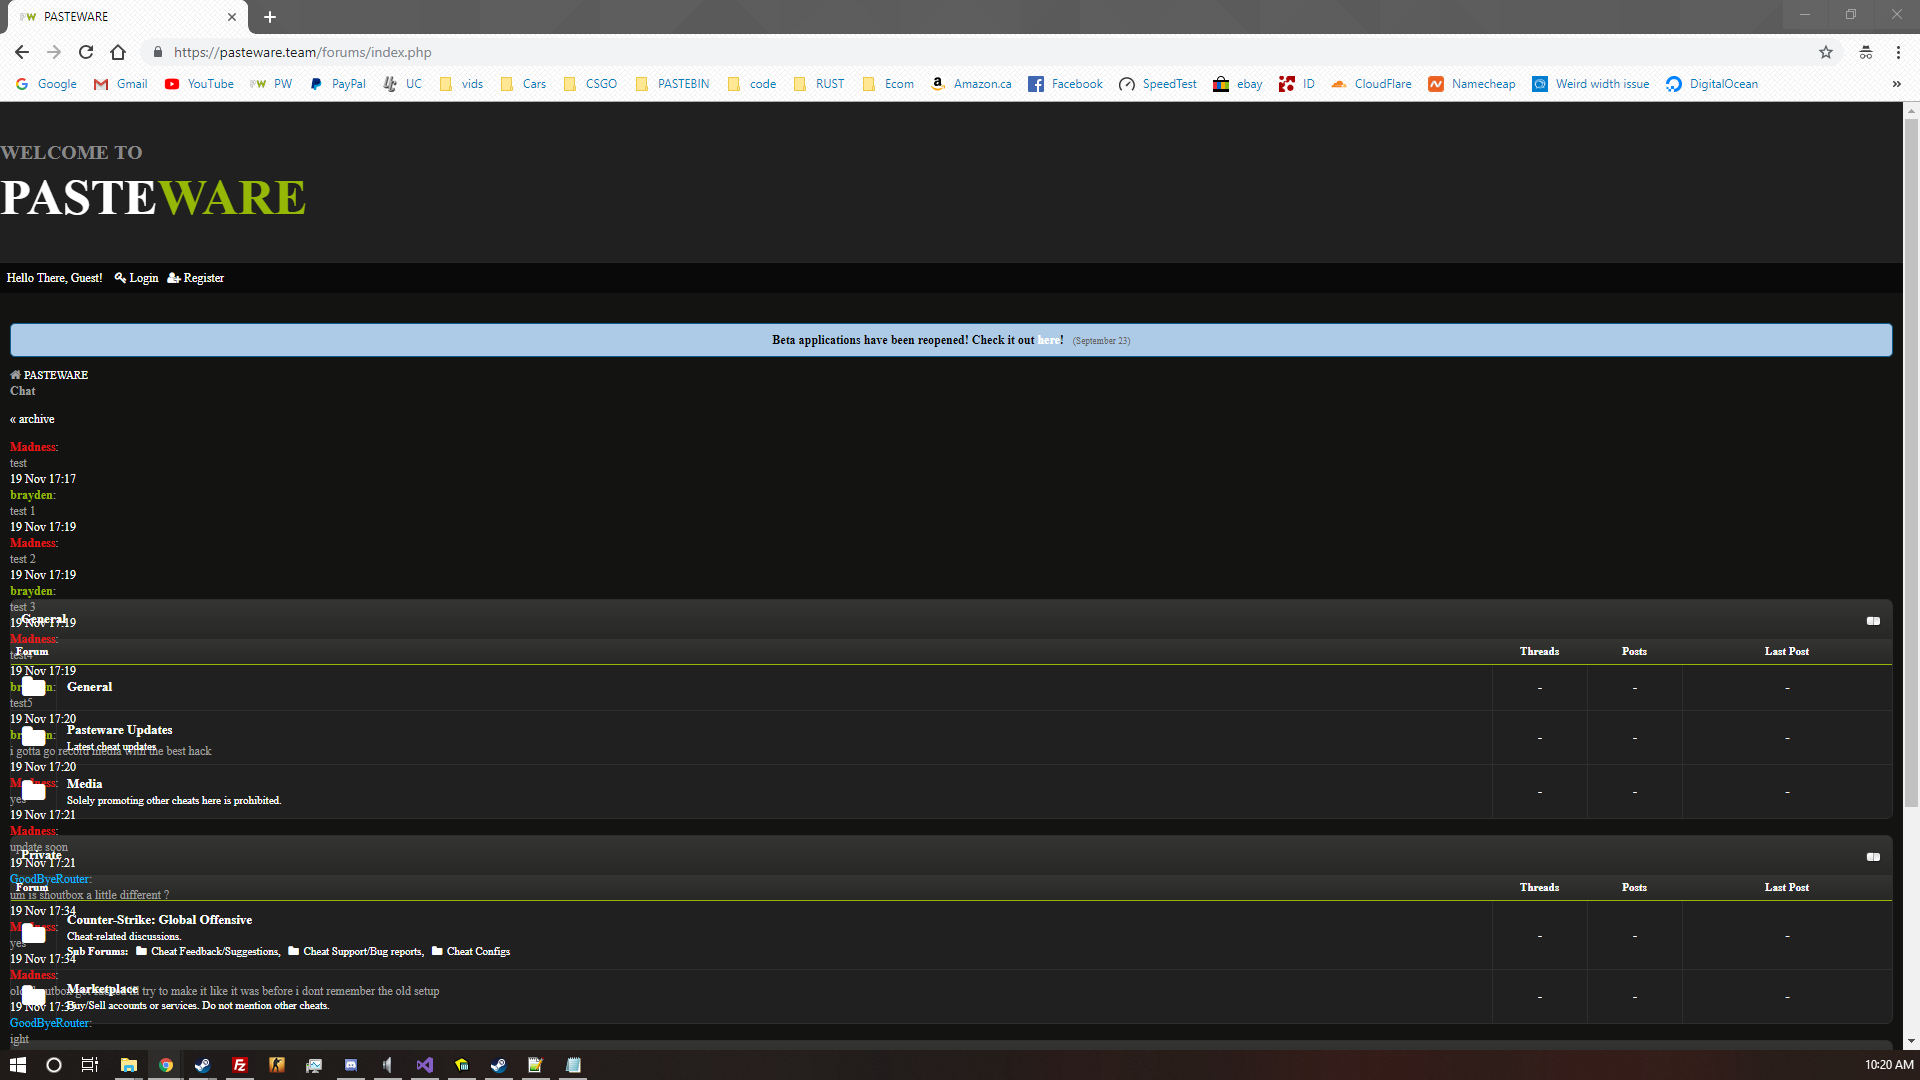The width and height of the screenshot is (1920, 1080).
Task: Open the Facebook bookmark
Action: pos(1066,84)
